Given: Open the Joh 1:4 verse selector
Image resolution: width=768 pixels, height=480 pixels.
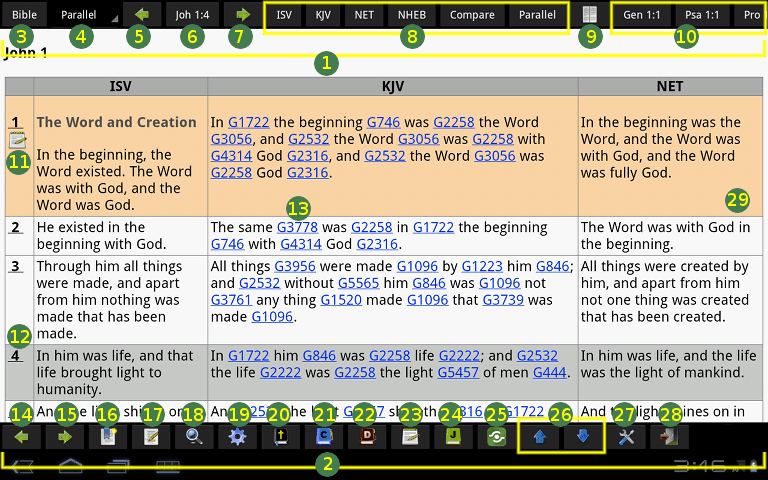Looking at the screenshot, I should pos(192,15).
